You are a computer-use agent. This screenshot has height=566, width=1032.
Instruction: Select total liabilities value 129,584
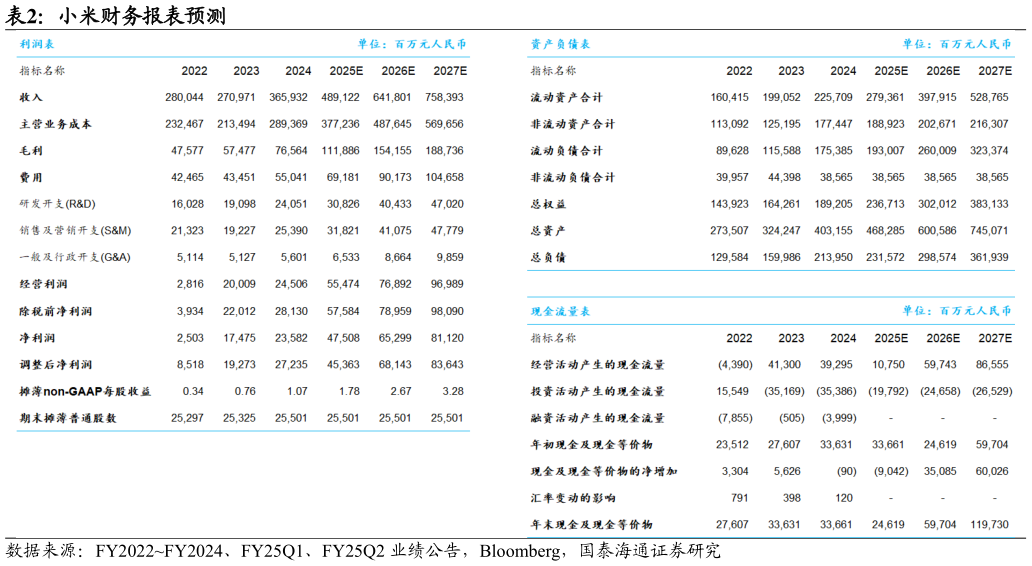point(729,257)
